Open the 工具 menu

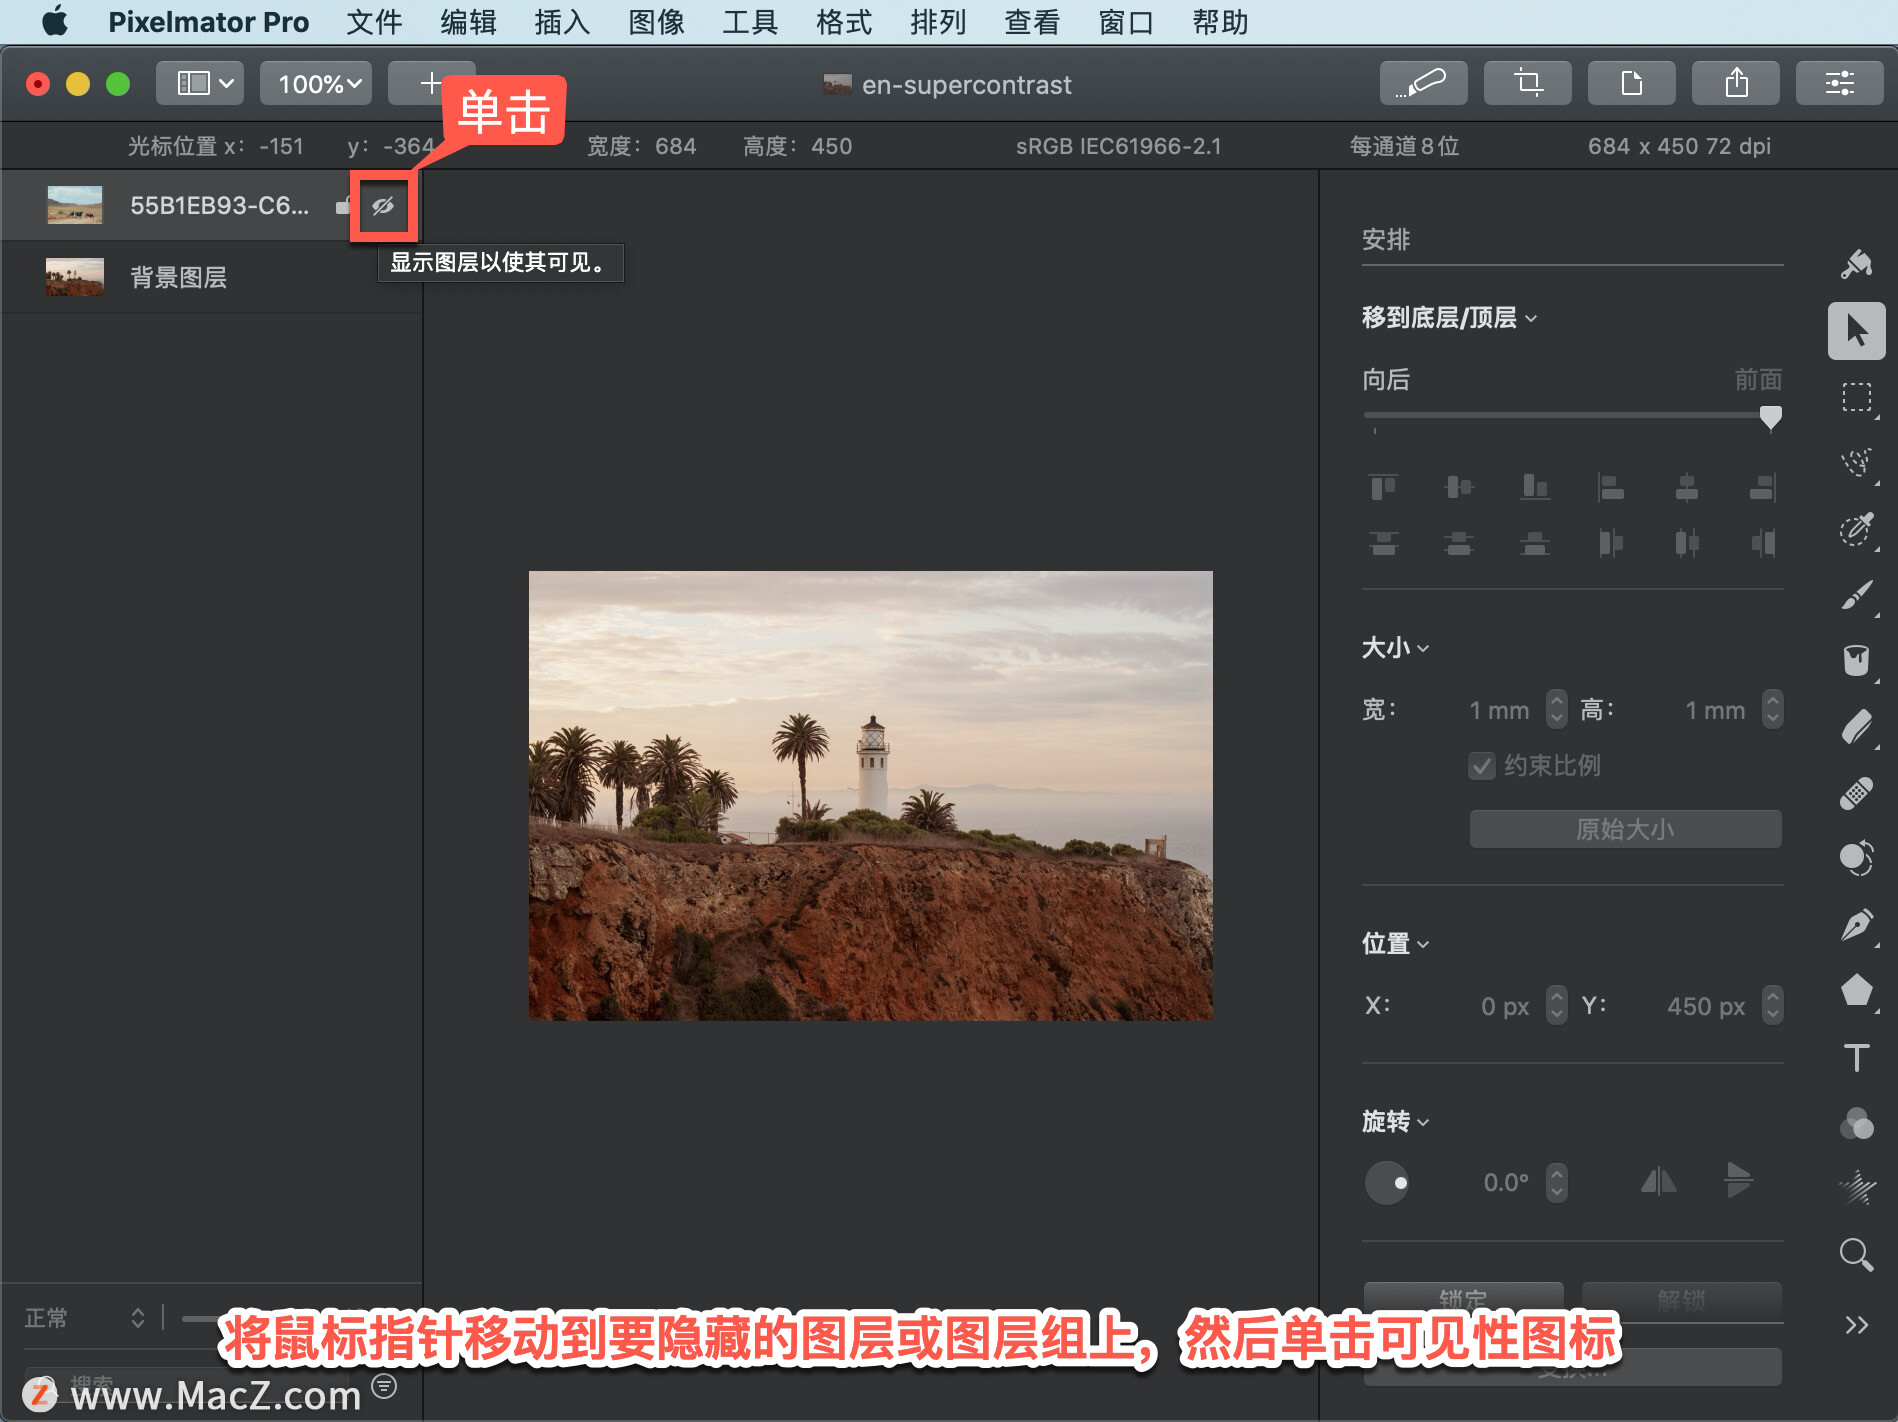pyautogui.click(x=750, y=22)
